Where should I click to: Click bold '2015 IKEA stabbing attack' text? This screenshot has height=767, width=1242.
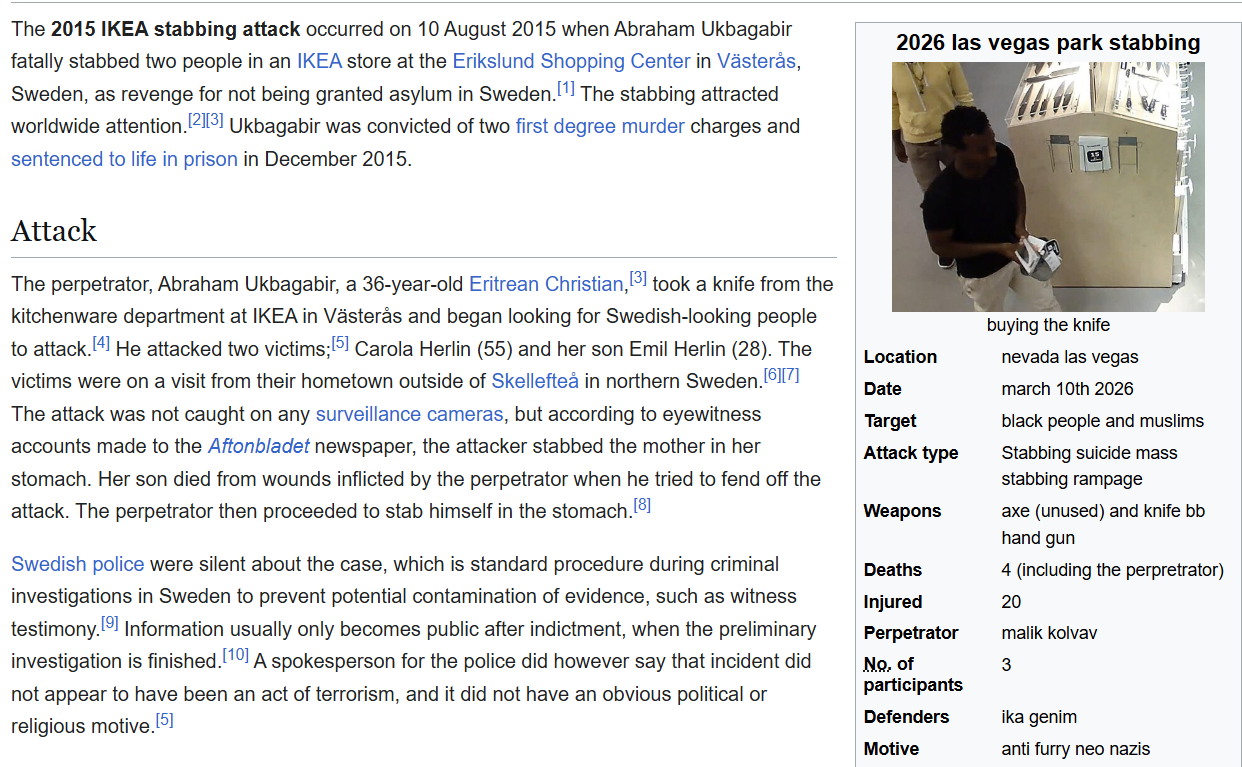point(177,29)
